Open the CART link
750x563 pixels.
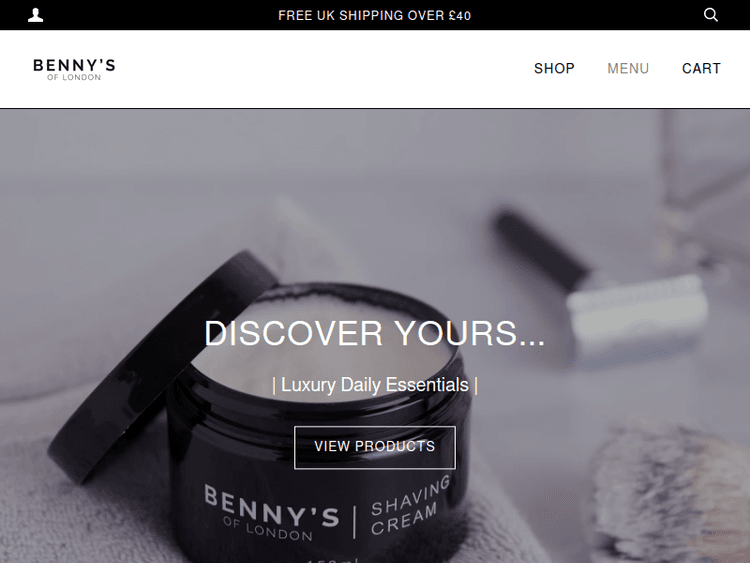click(x=701, y=68)
